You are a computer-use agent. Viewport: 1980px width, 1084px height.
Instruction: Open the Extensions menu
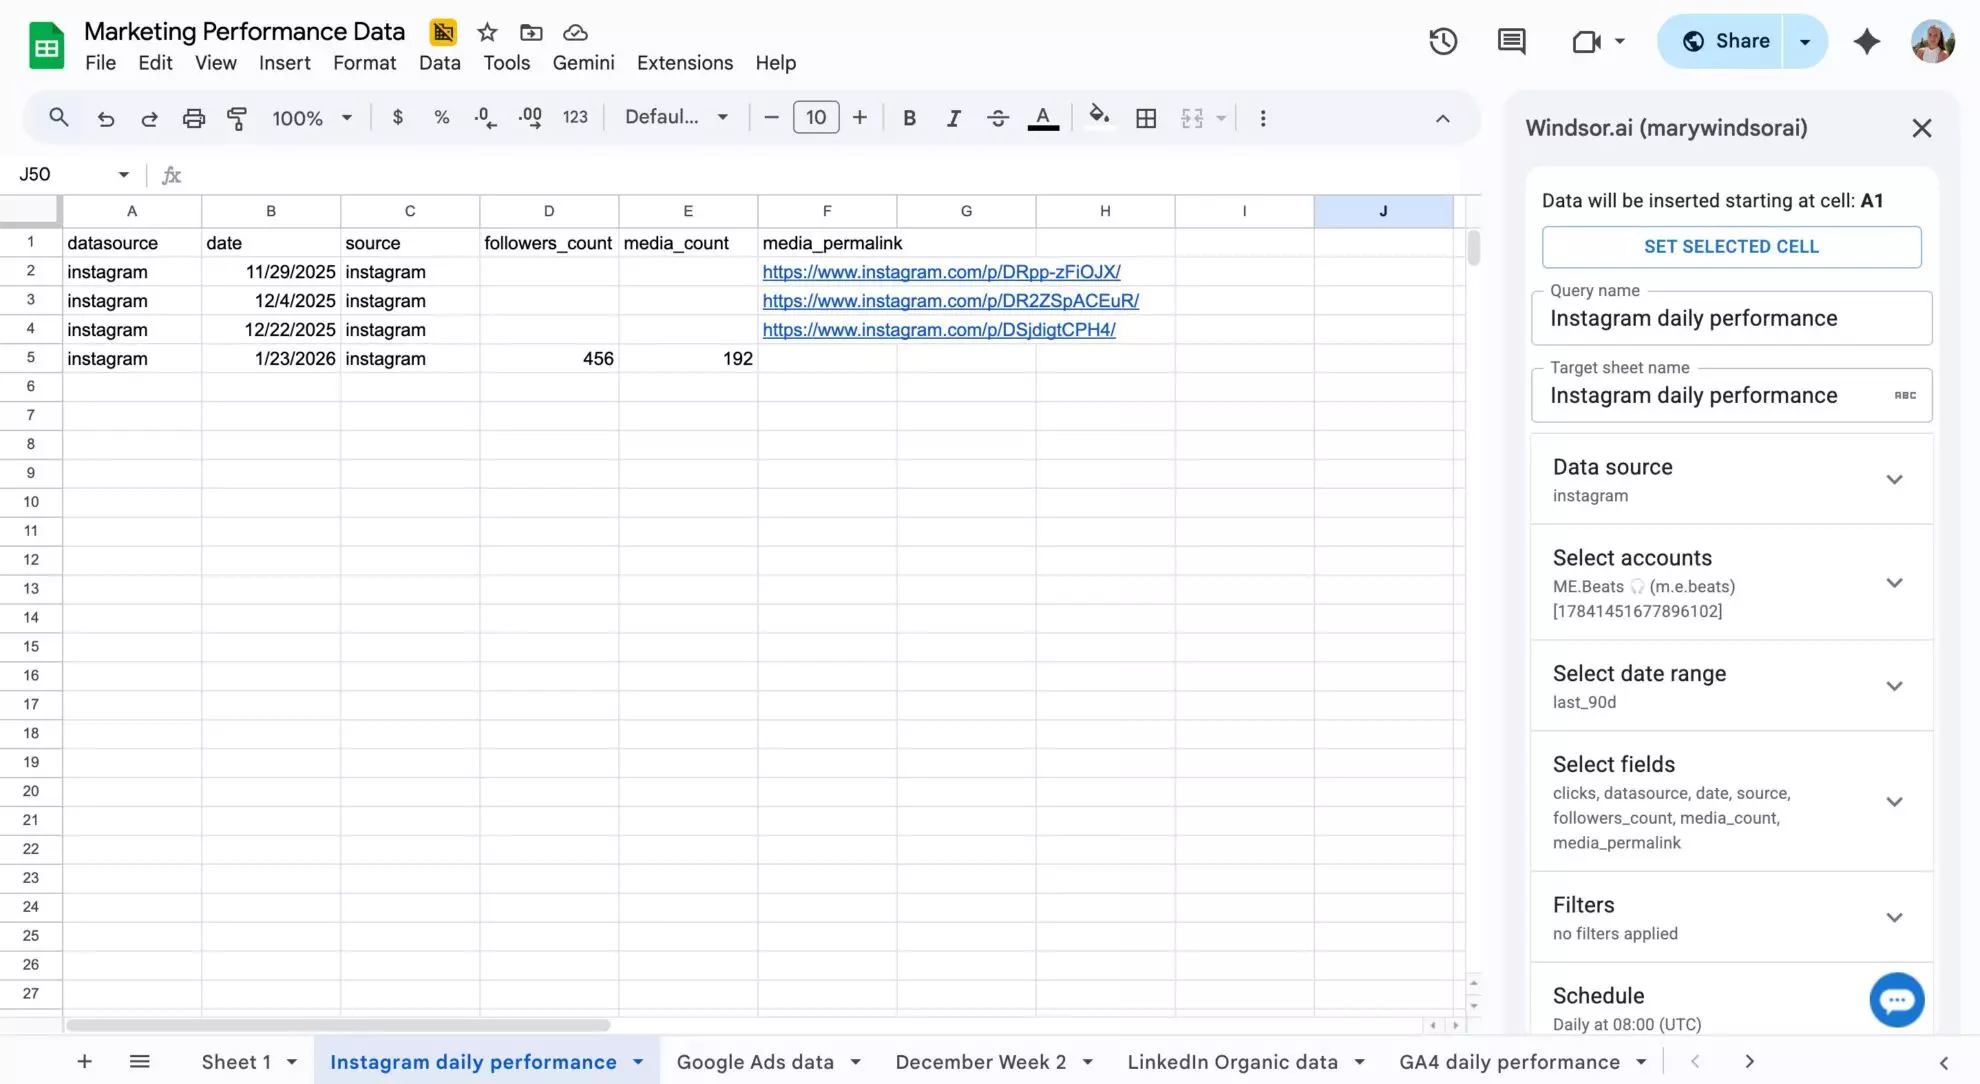(684, 62)
